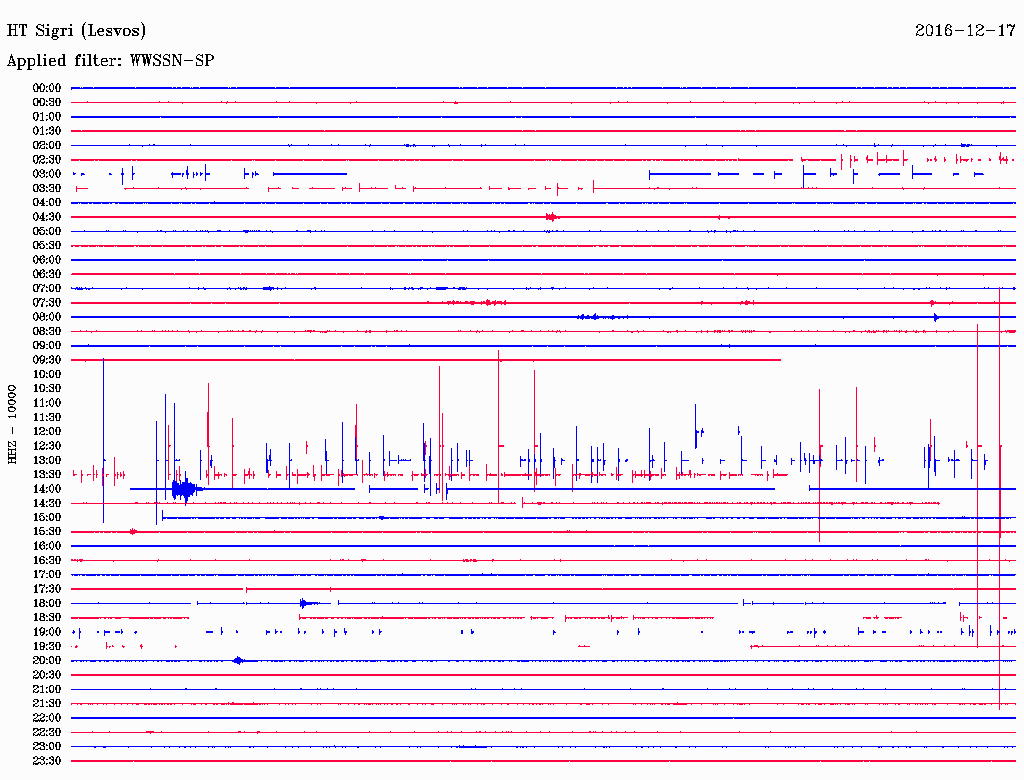Click the '18:00' time label

47,603
